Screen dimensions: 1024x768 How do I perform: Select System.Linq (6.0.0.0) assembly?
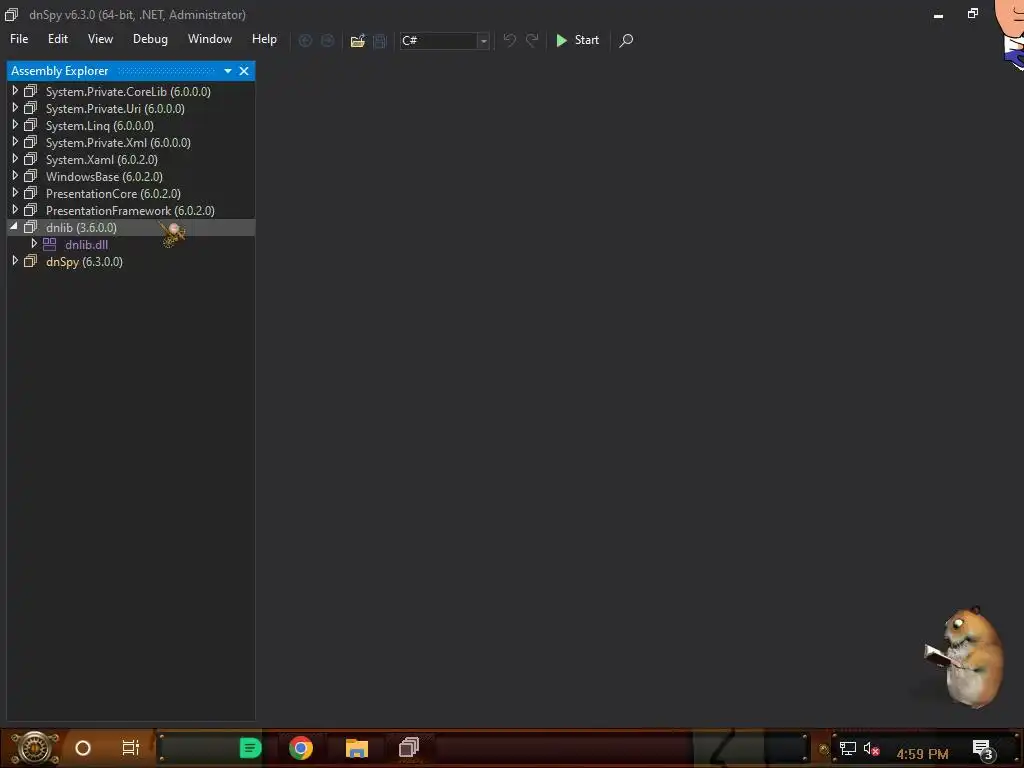99,125
